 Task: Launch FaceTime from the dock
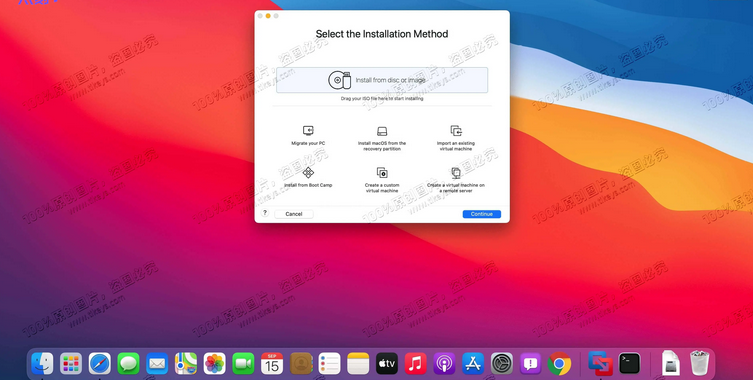pyautogui.click(x=243, y=364)
